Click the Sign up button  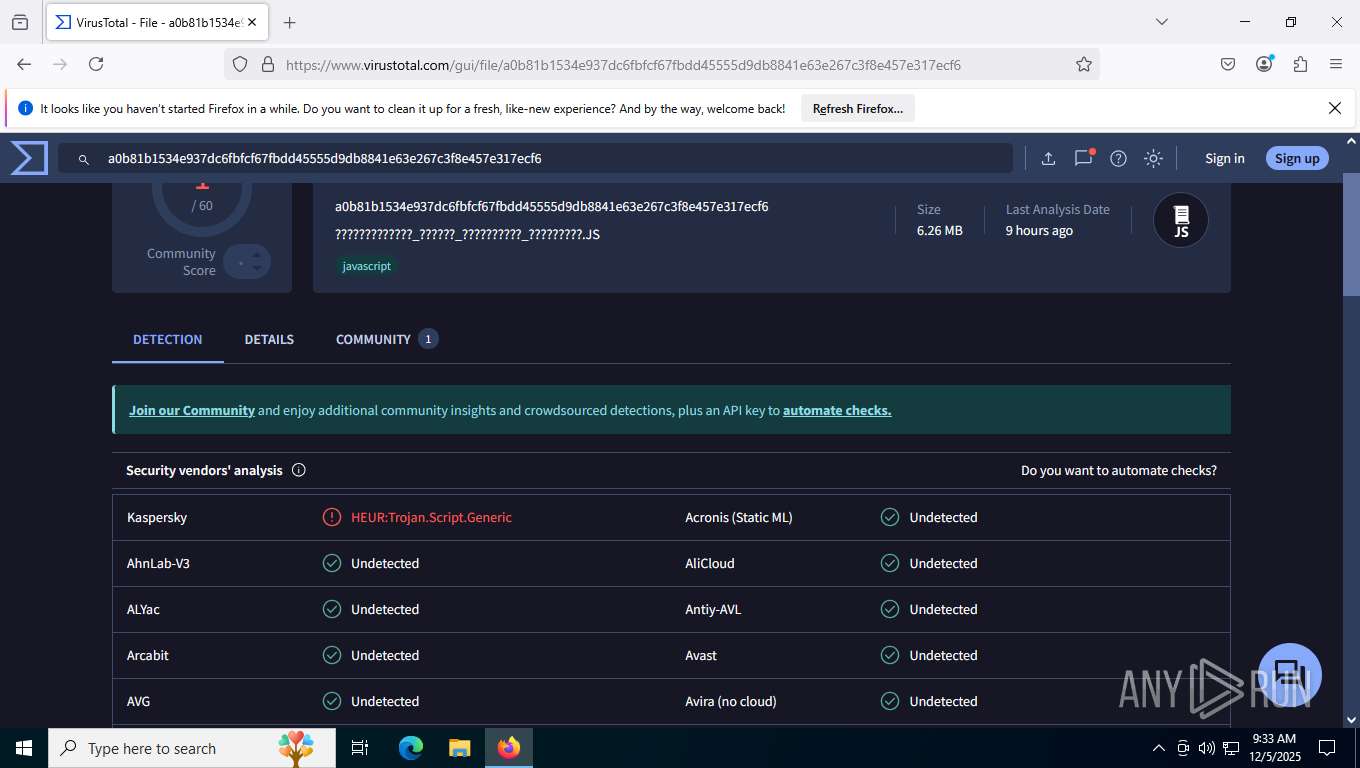pos(1297,158)
